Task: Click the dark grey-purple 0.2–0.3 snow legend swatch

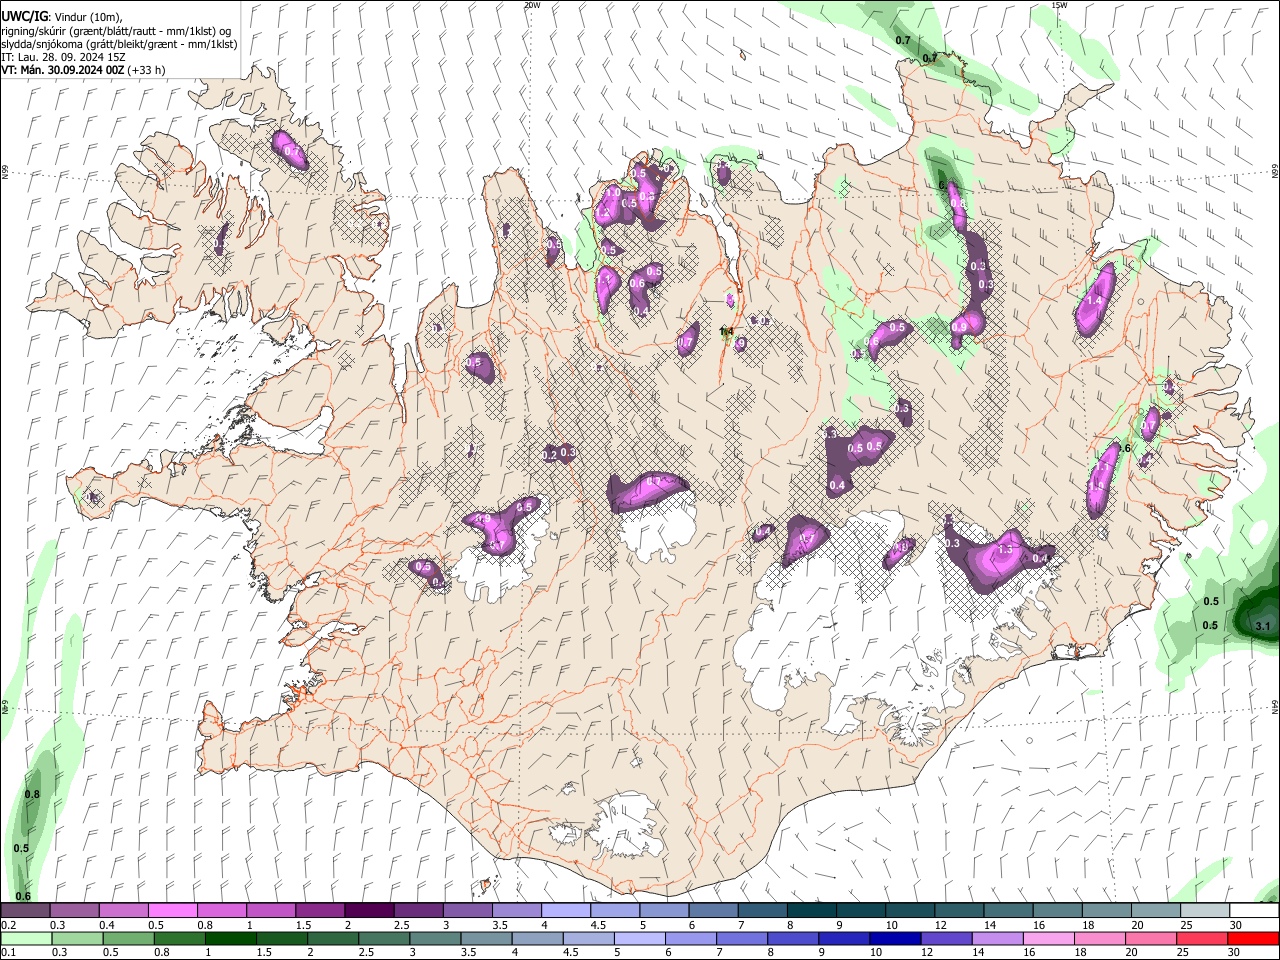Action: tap(25, 911)
